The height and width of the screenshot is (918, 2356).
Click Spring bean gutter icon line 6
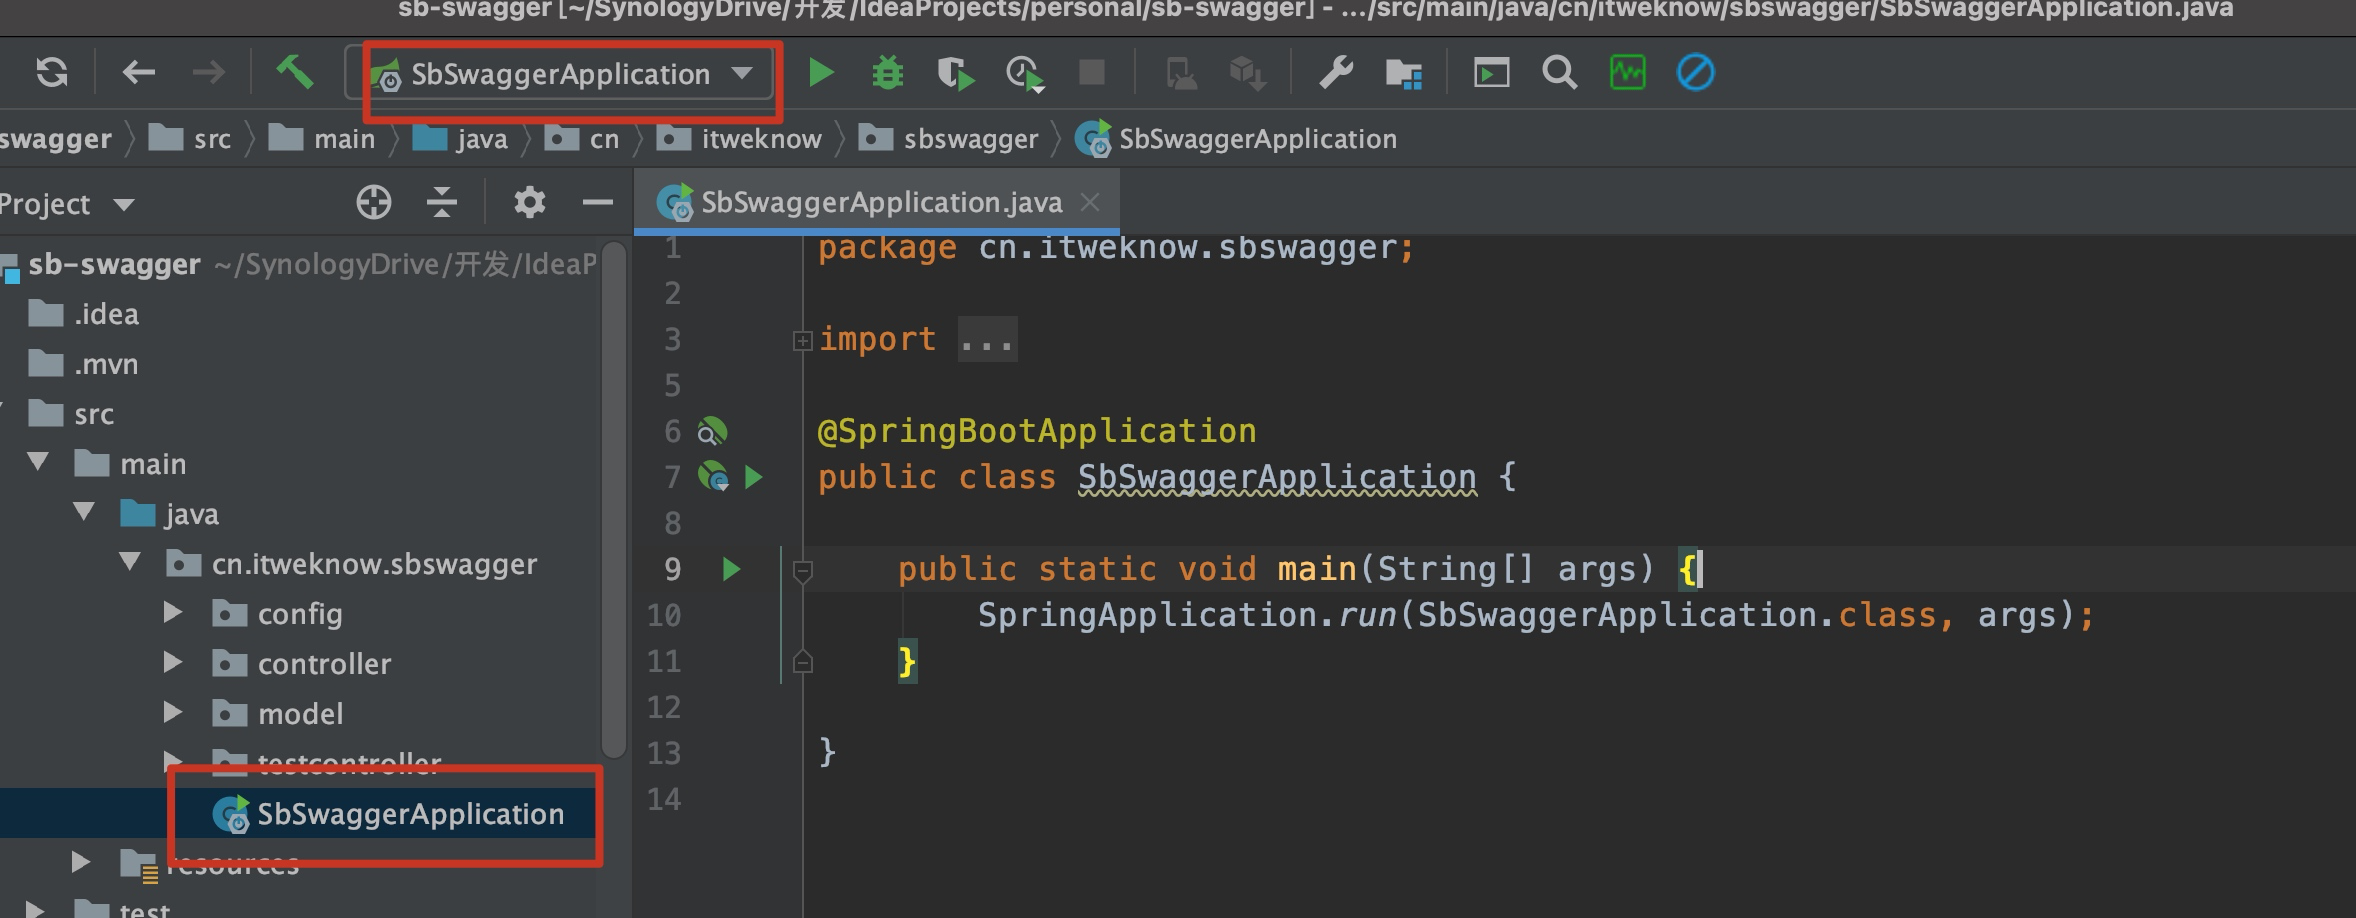[x=712, y=432]
